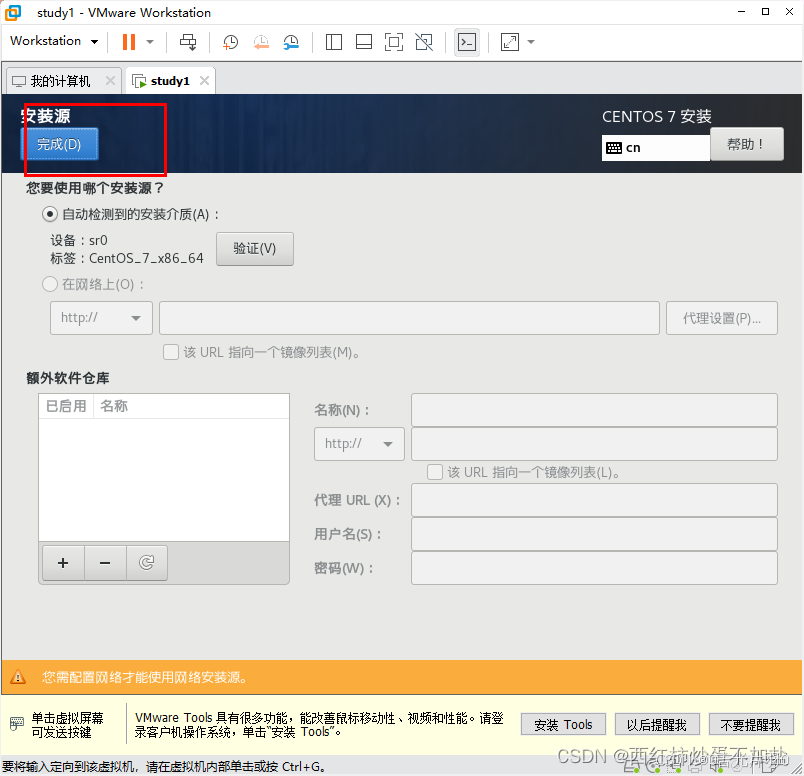The image size is (804, 776).
Task: Click the 安装 Tools button
Action: pos(563,724)
